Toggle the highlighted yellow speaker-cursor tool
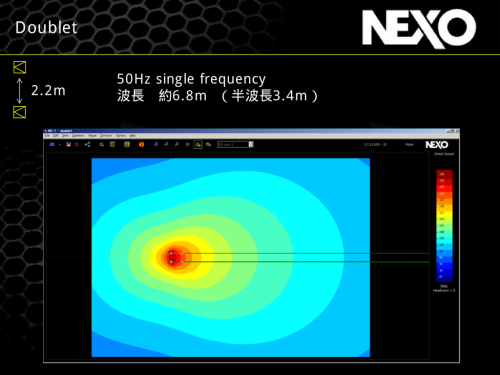The height and width of the screenshot is (375, 500). pos(198,144)
